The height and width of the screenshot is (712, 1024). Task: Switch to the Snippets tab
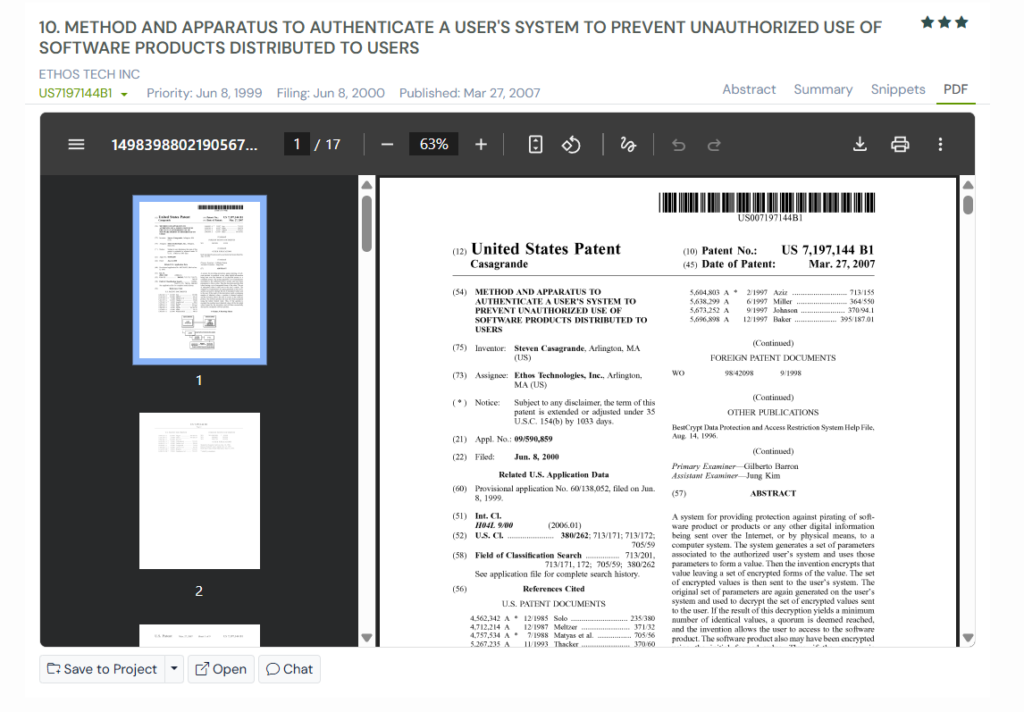(898, 89)
